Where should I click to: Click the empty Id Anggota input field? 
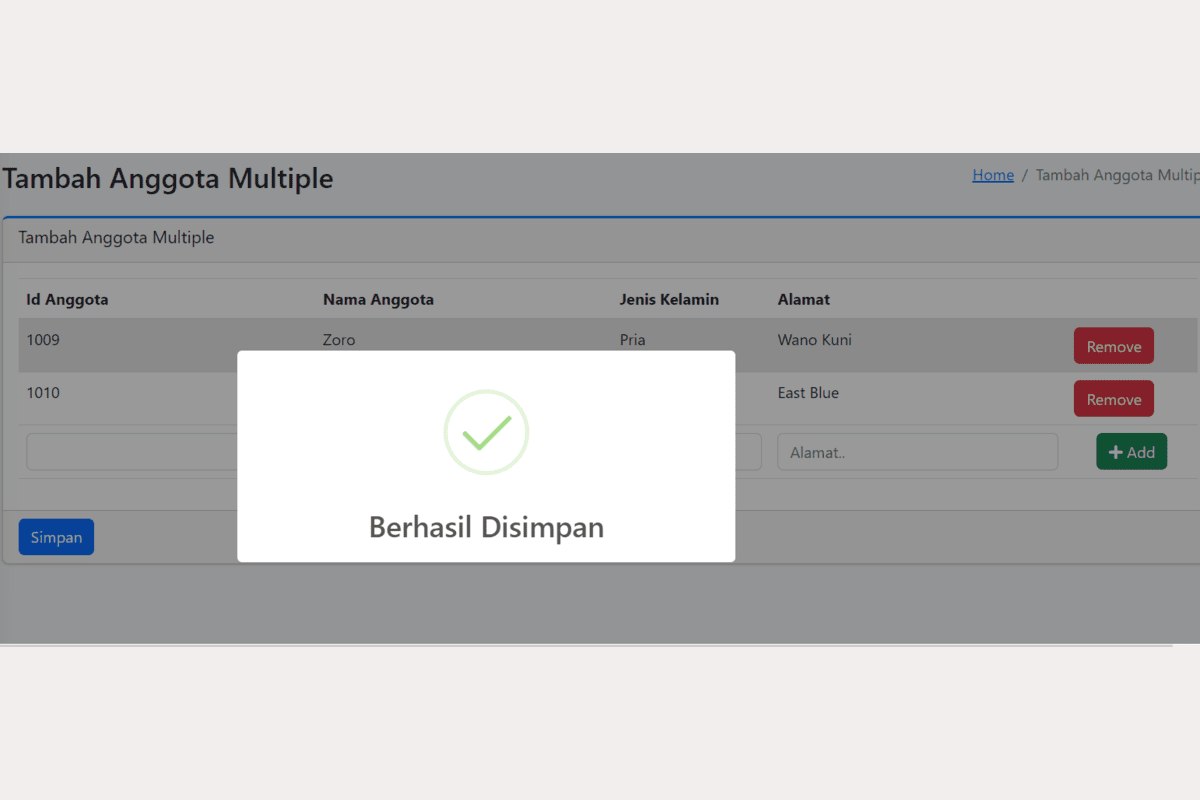coord(132,452)
